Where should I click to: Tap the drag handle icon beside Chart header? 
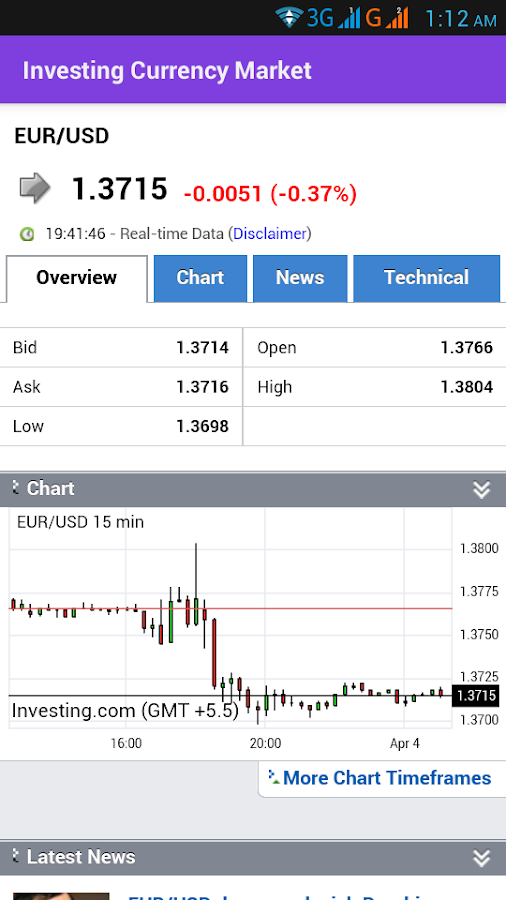16,488
